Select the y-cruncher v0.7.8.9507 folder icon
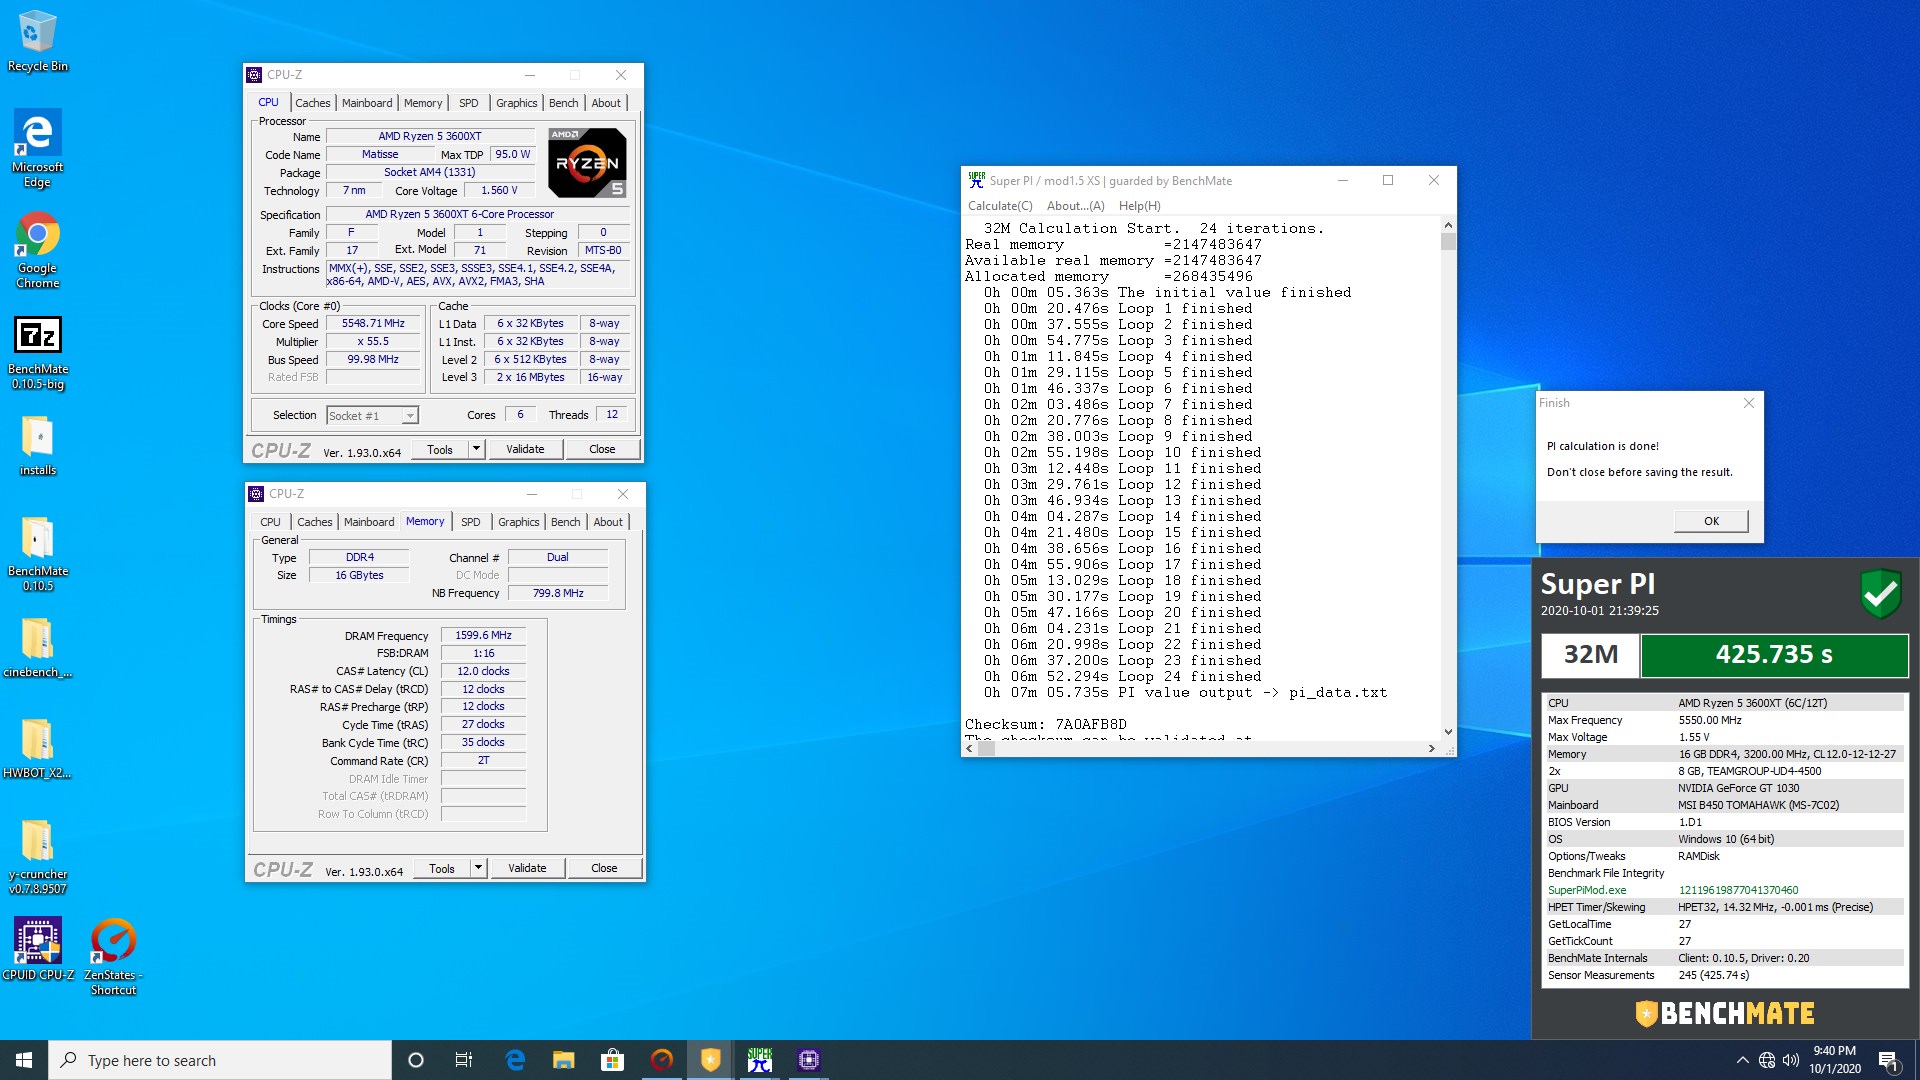Image resolution: width=1920 pixels, height=1080 pixels. 37,856
